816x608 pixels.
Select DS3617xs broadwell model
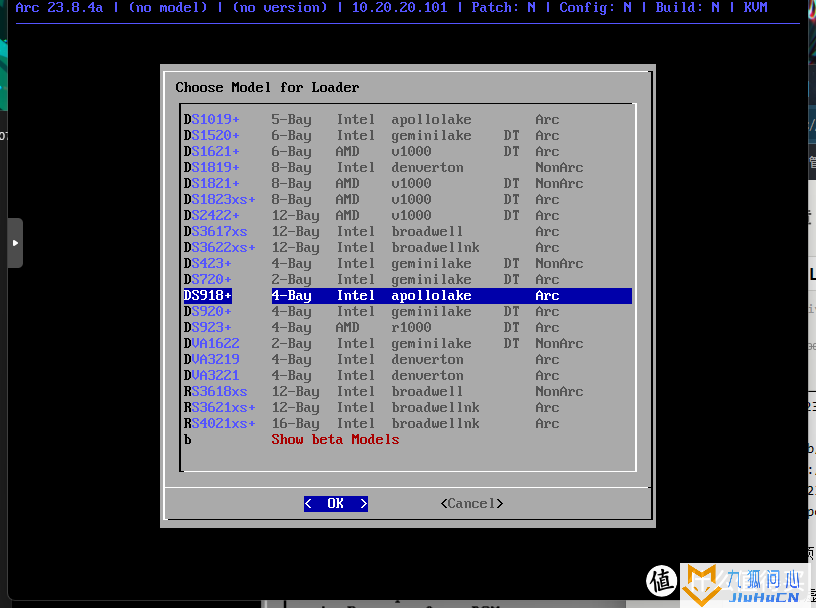[x=407, y=232]
